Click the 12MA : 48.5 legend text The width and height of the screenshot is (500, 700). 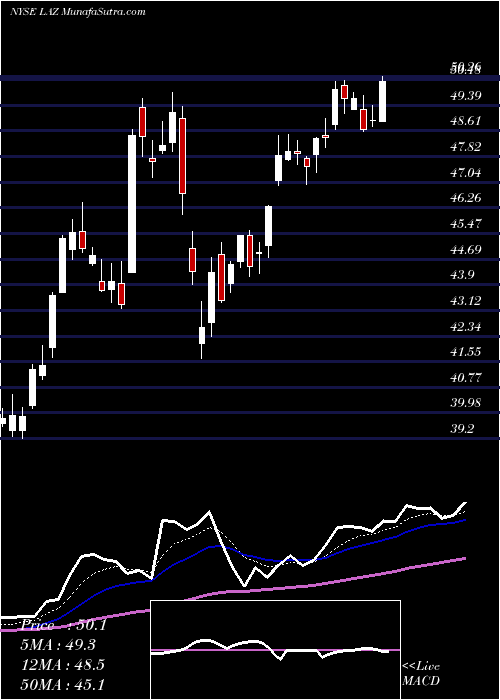pos(62,664)
